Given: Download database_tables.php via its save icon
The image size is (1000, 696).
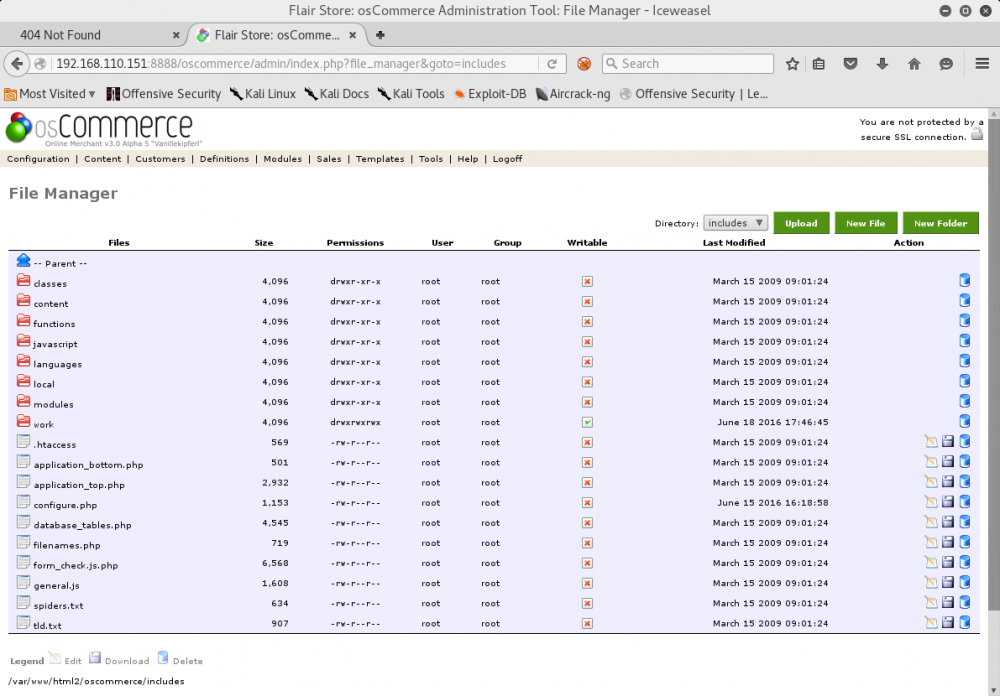Looking at the screenshot, I should [948, 522].
